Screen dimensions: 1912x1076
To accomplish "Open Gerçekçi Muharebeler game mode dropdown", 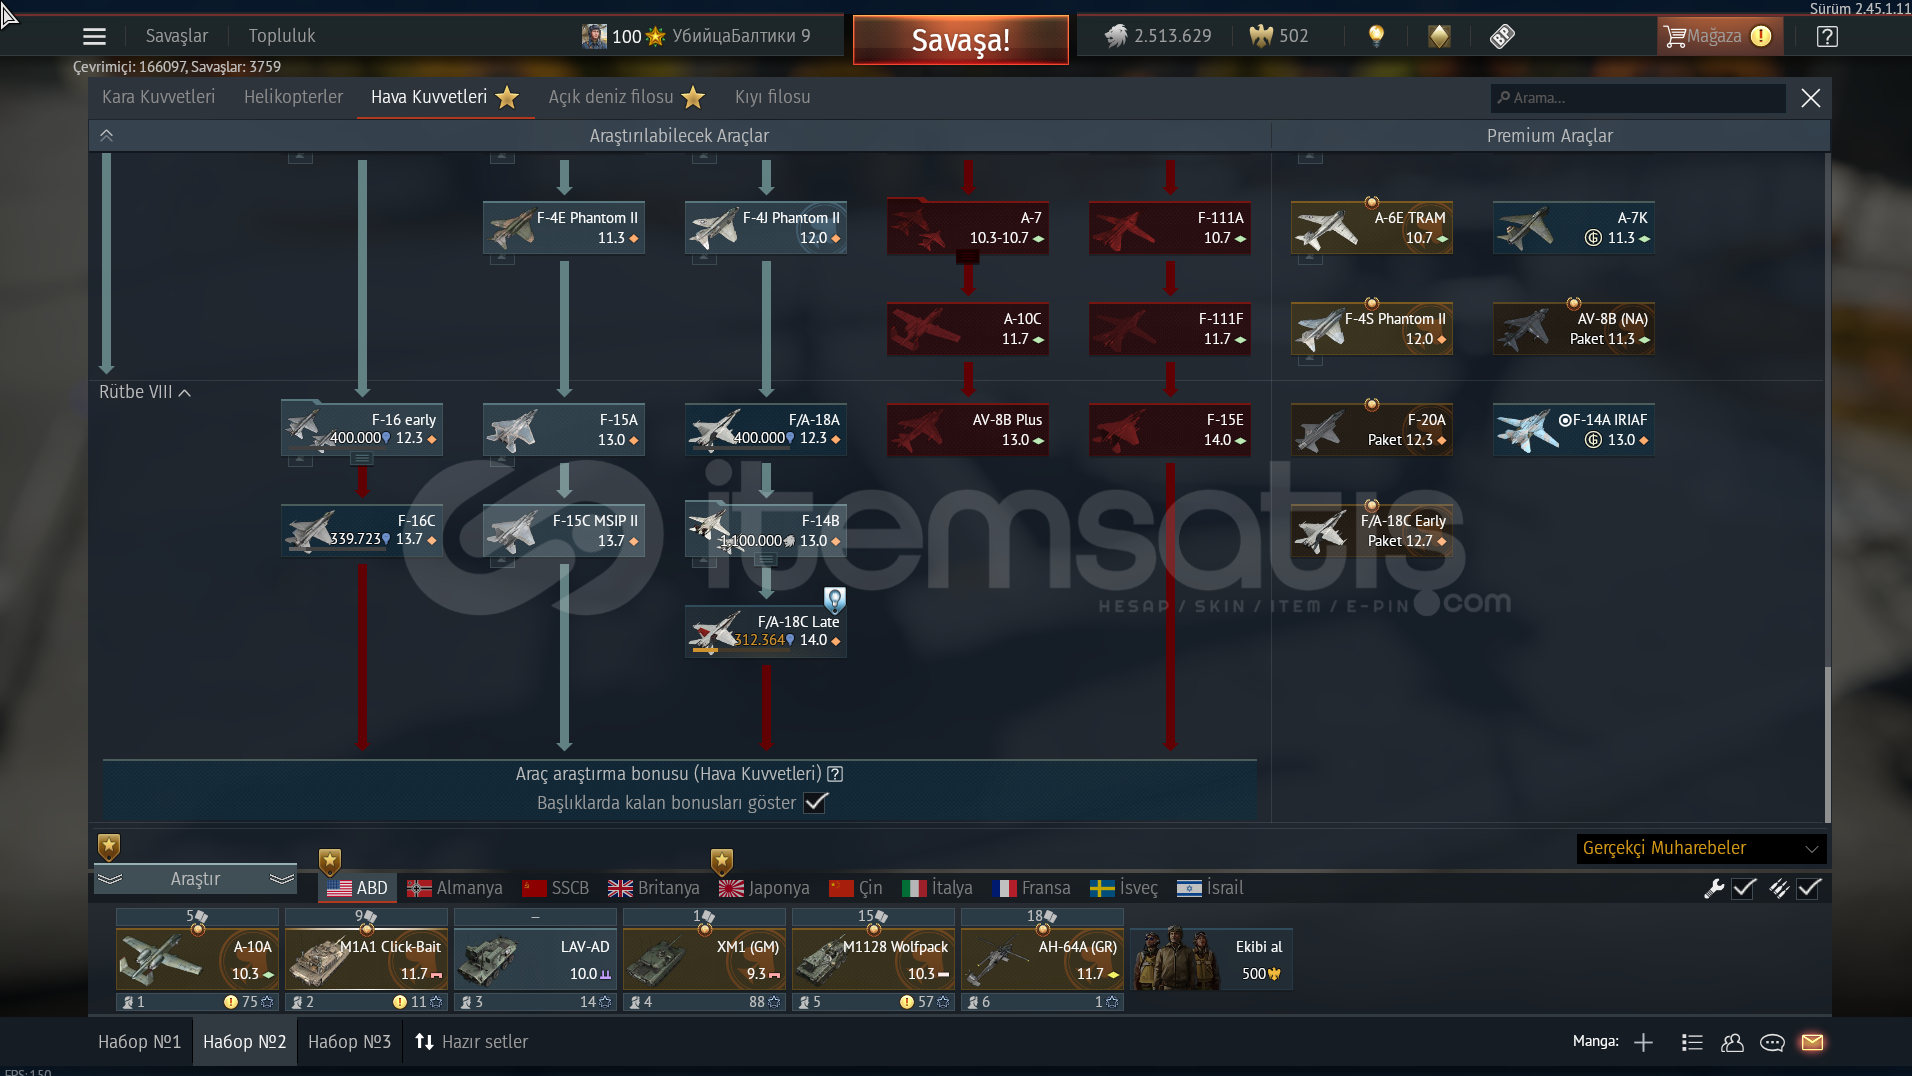I will click(x=1701, y=849).
